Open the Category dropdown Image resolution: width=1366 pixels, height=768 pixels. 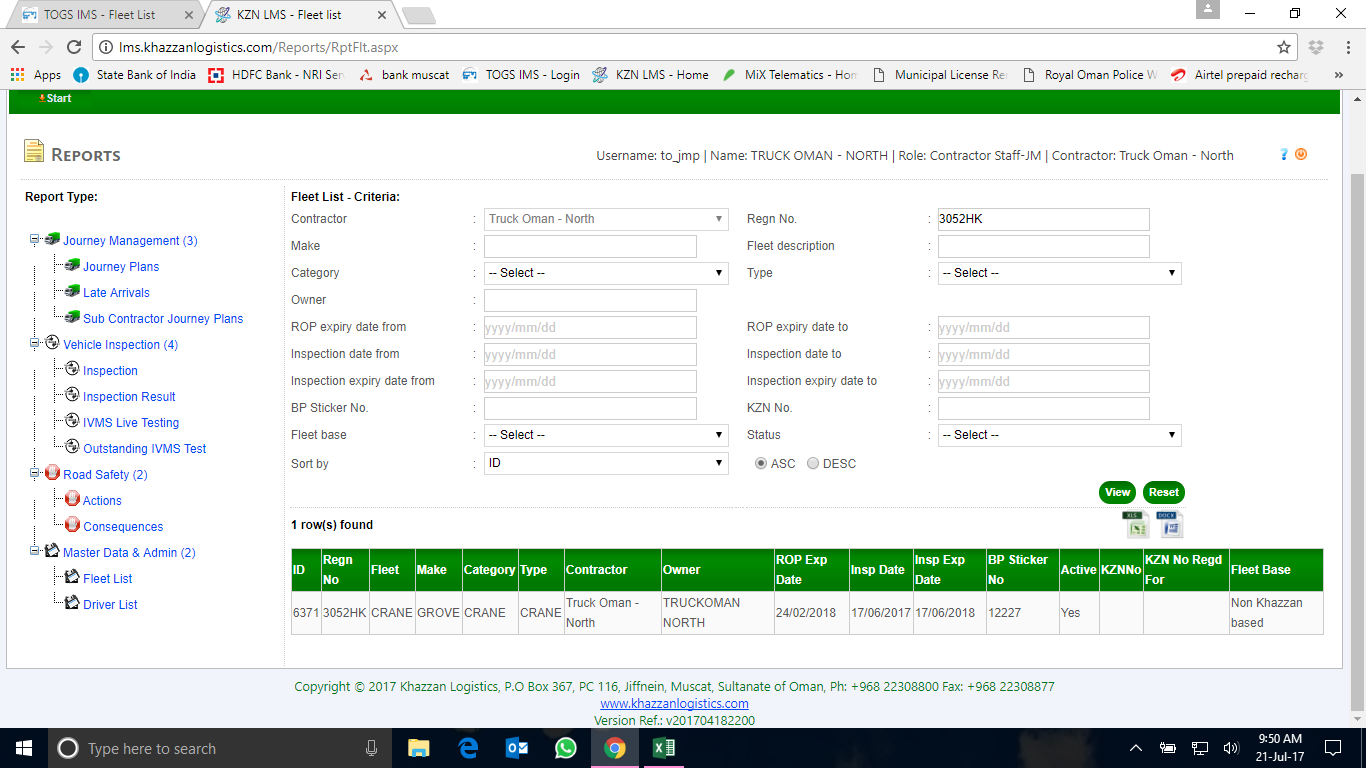(x=606, y=273)
